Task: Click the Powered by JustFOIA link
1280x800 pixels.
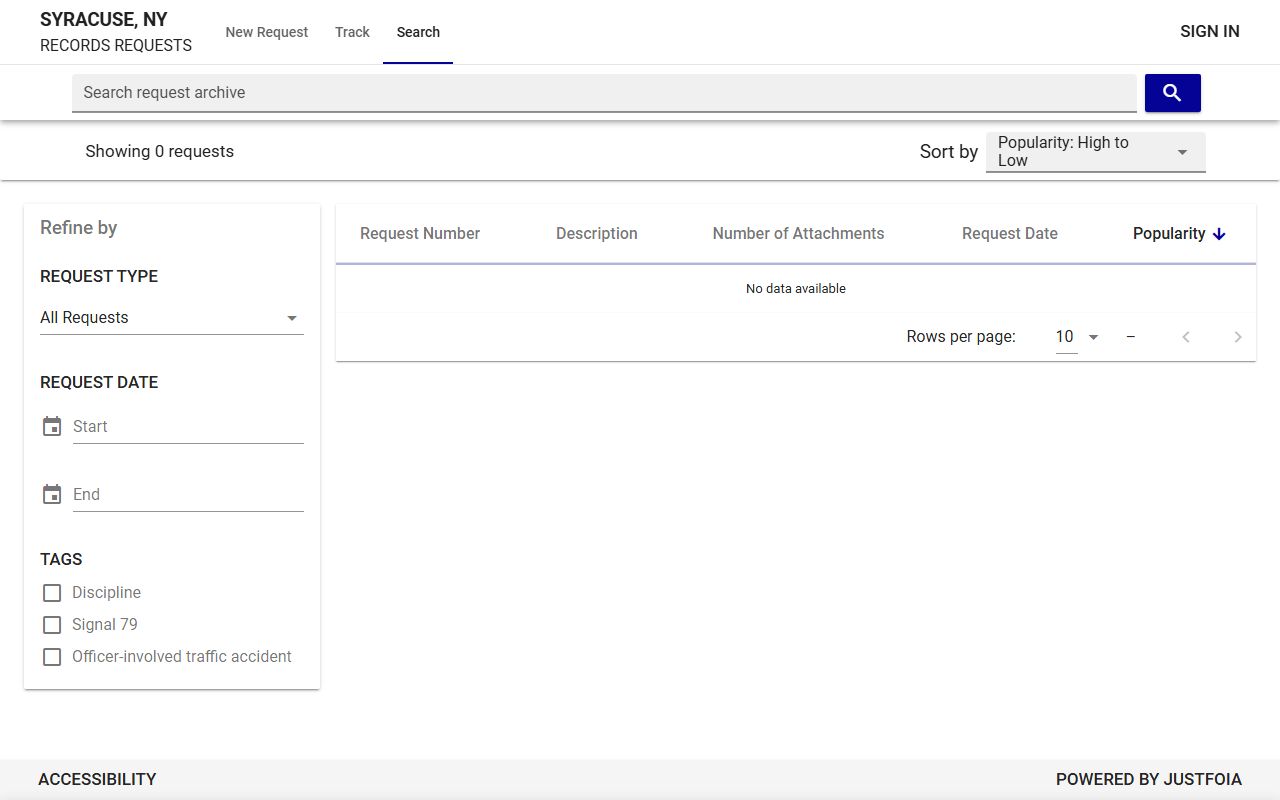Action: pos(1148,779)
